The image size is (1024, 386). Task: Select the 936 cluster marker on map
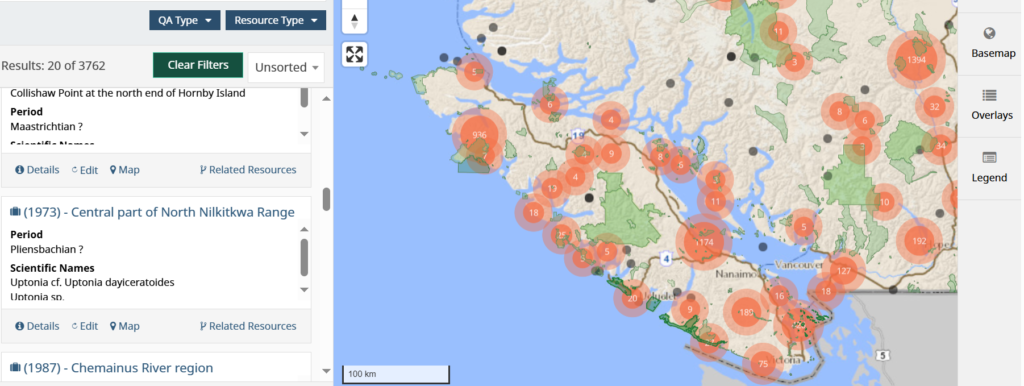[479, 135]
